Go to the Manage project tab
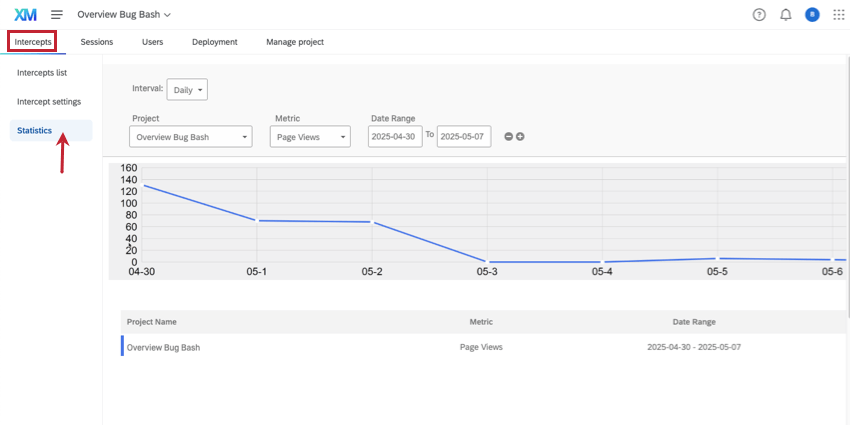This screenshot has width=850, height=425. pos(295,42)
